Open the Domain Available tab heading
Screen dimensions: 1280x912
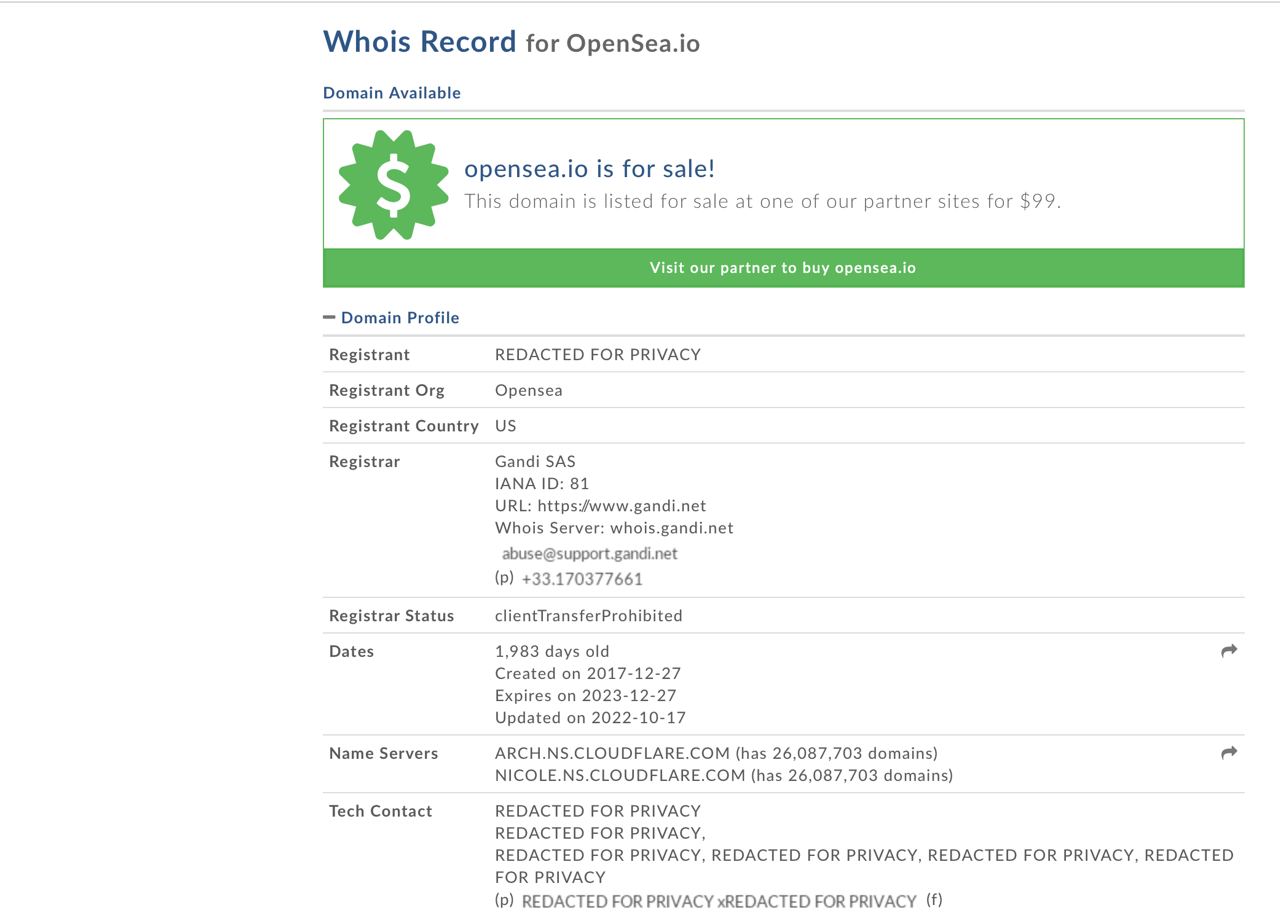point(392,93)
